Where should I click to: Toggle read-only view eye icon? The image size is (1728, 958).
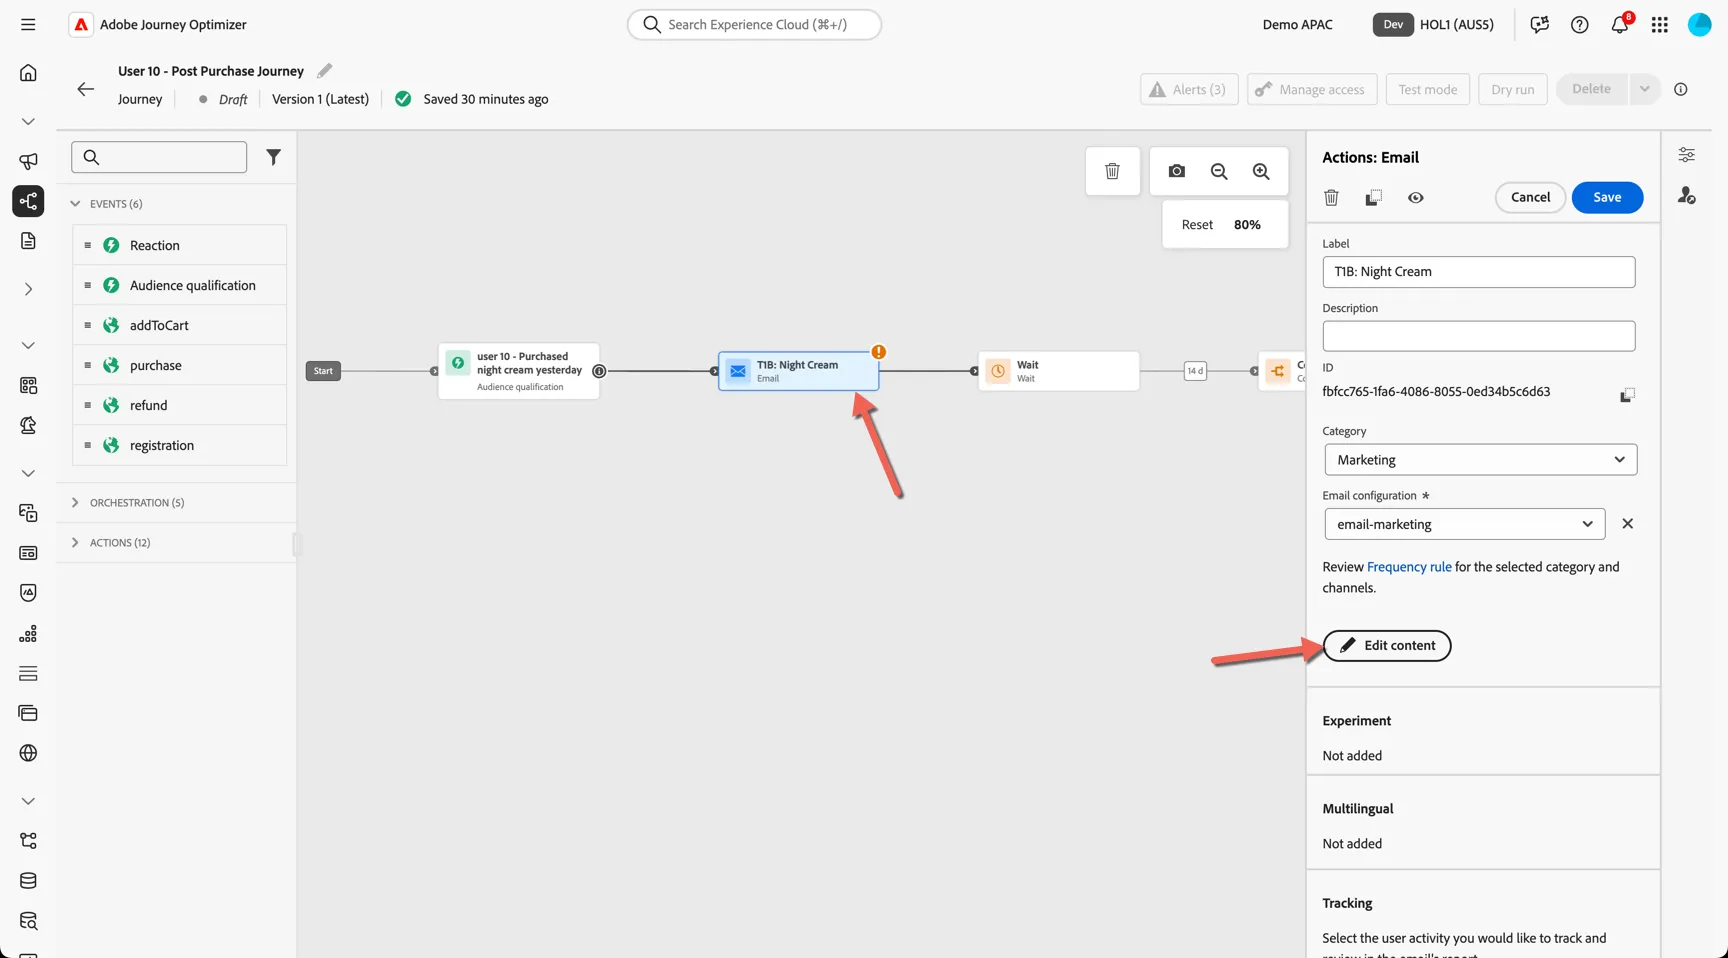[x=1416, y=198]
